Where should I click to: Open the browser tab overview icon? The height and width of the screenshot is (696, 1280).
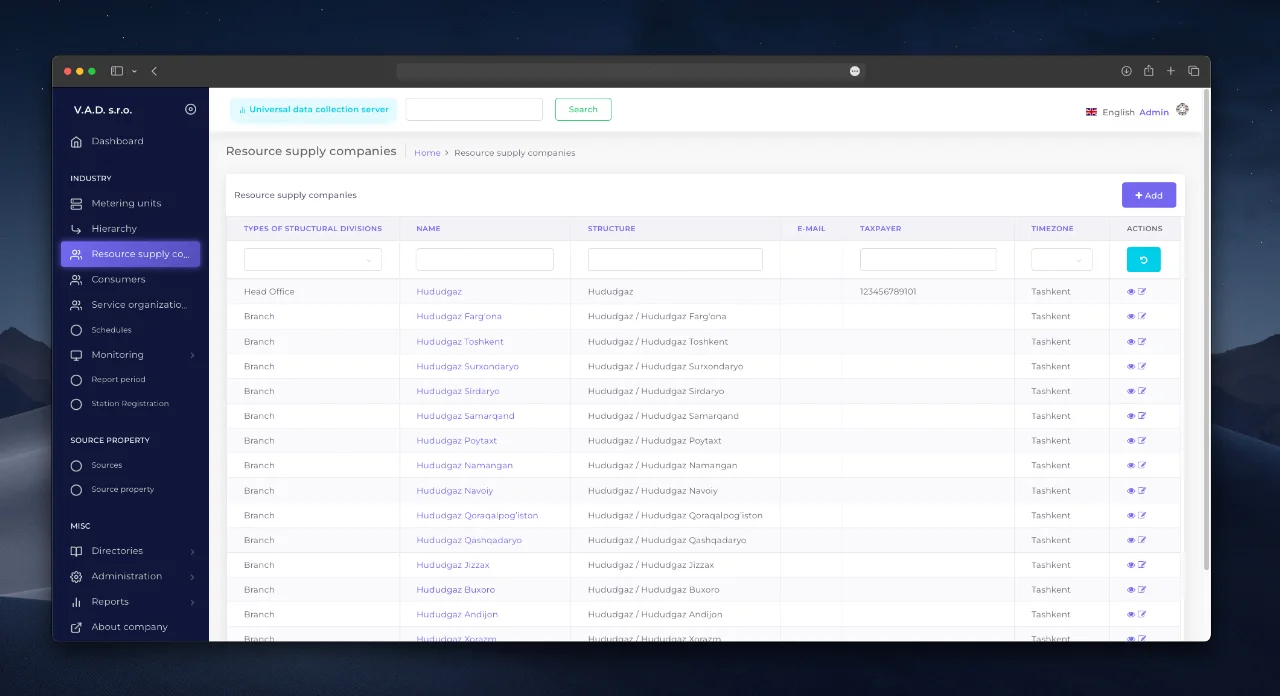(1193, 71)
